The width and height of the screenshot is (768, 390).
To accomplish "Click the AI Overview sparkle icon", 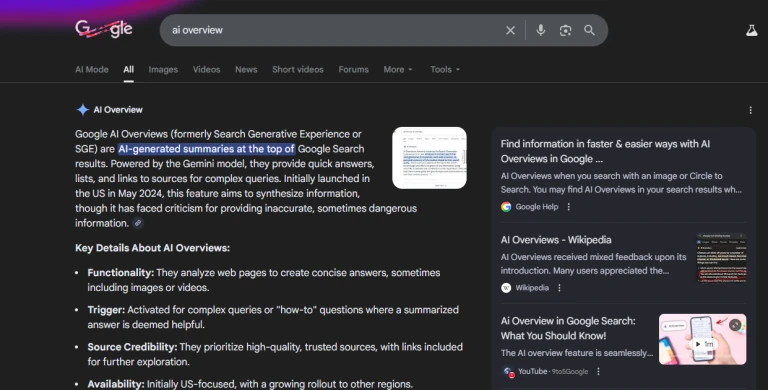I will 82,110.
